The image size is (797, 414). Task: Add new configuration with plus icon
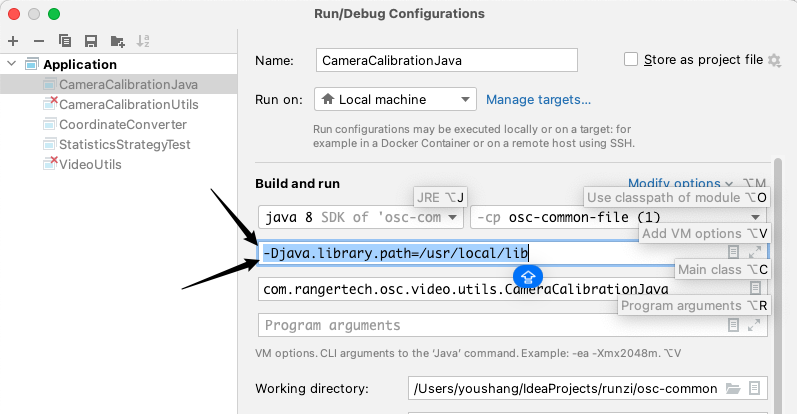[13, 41]
